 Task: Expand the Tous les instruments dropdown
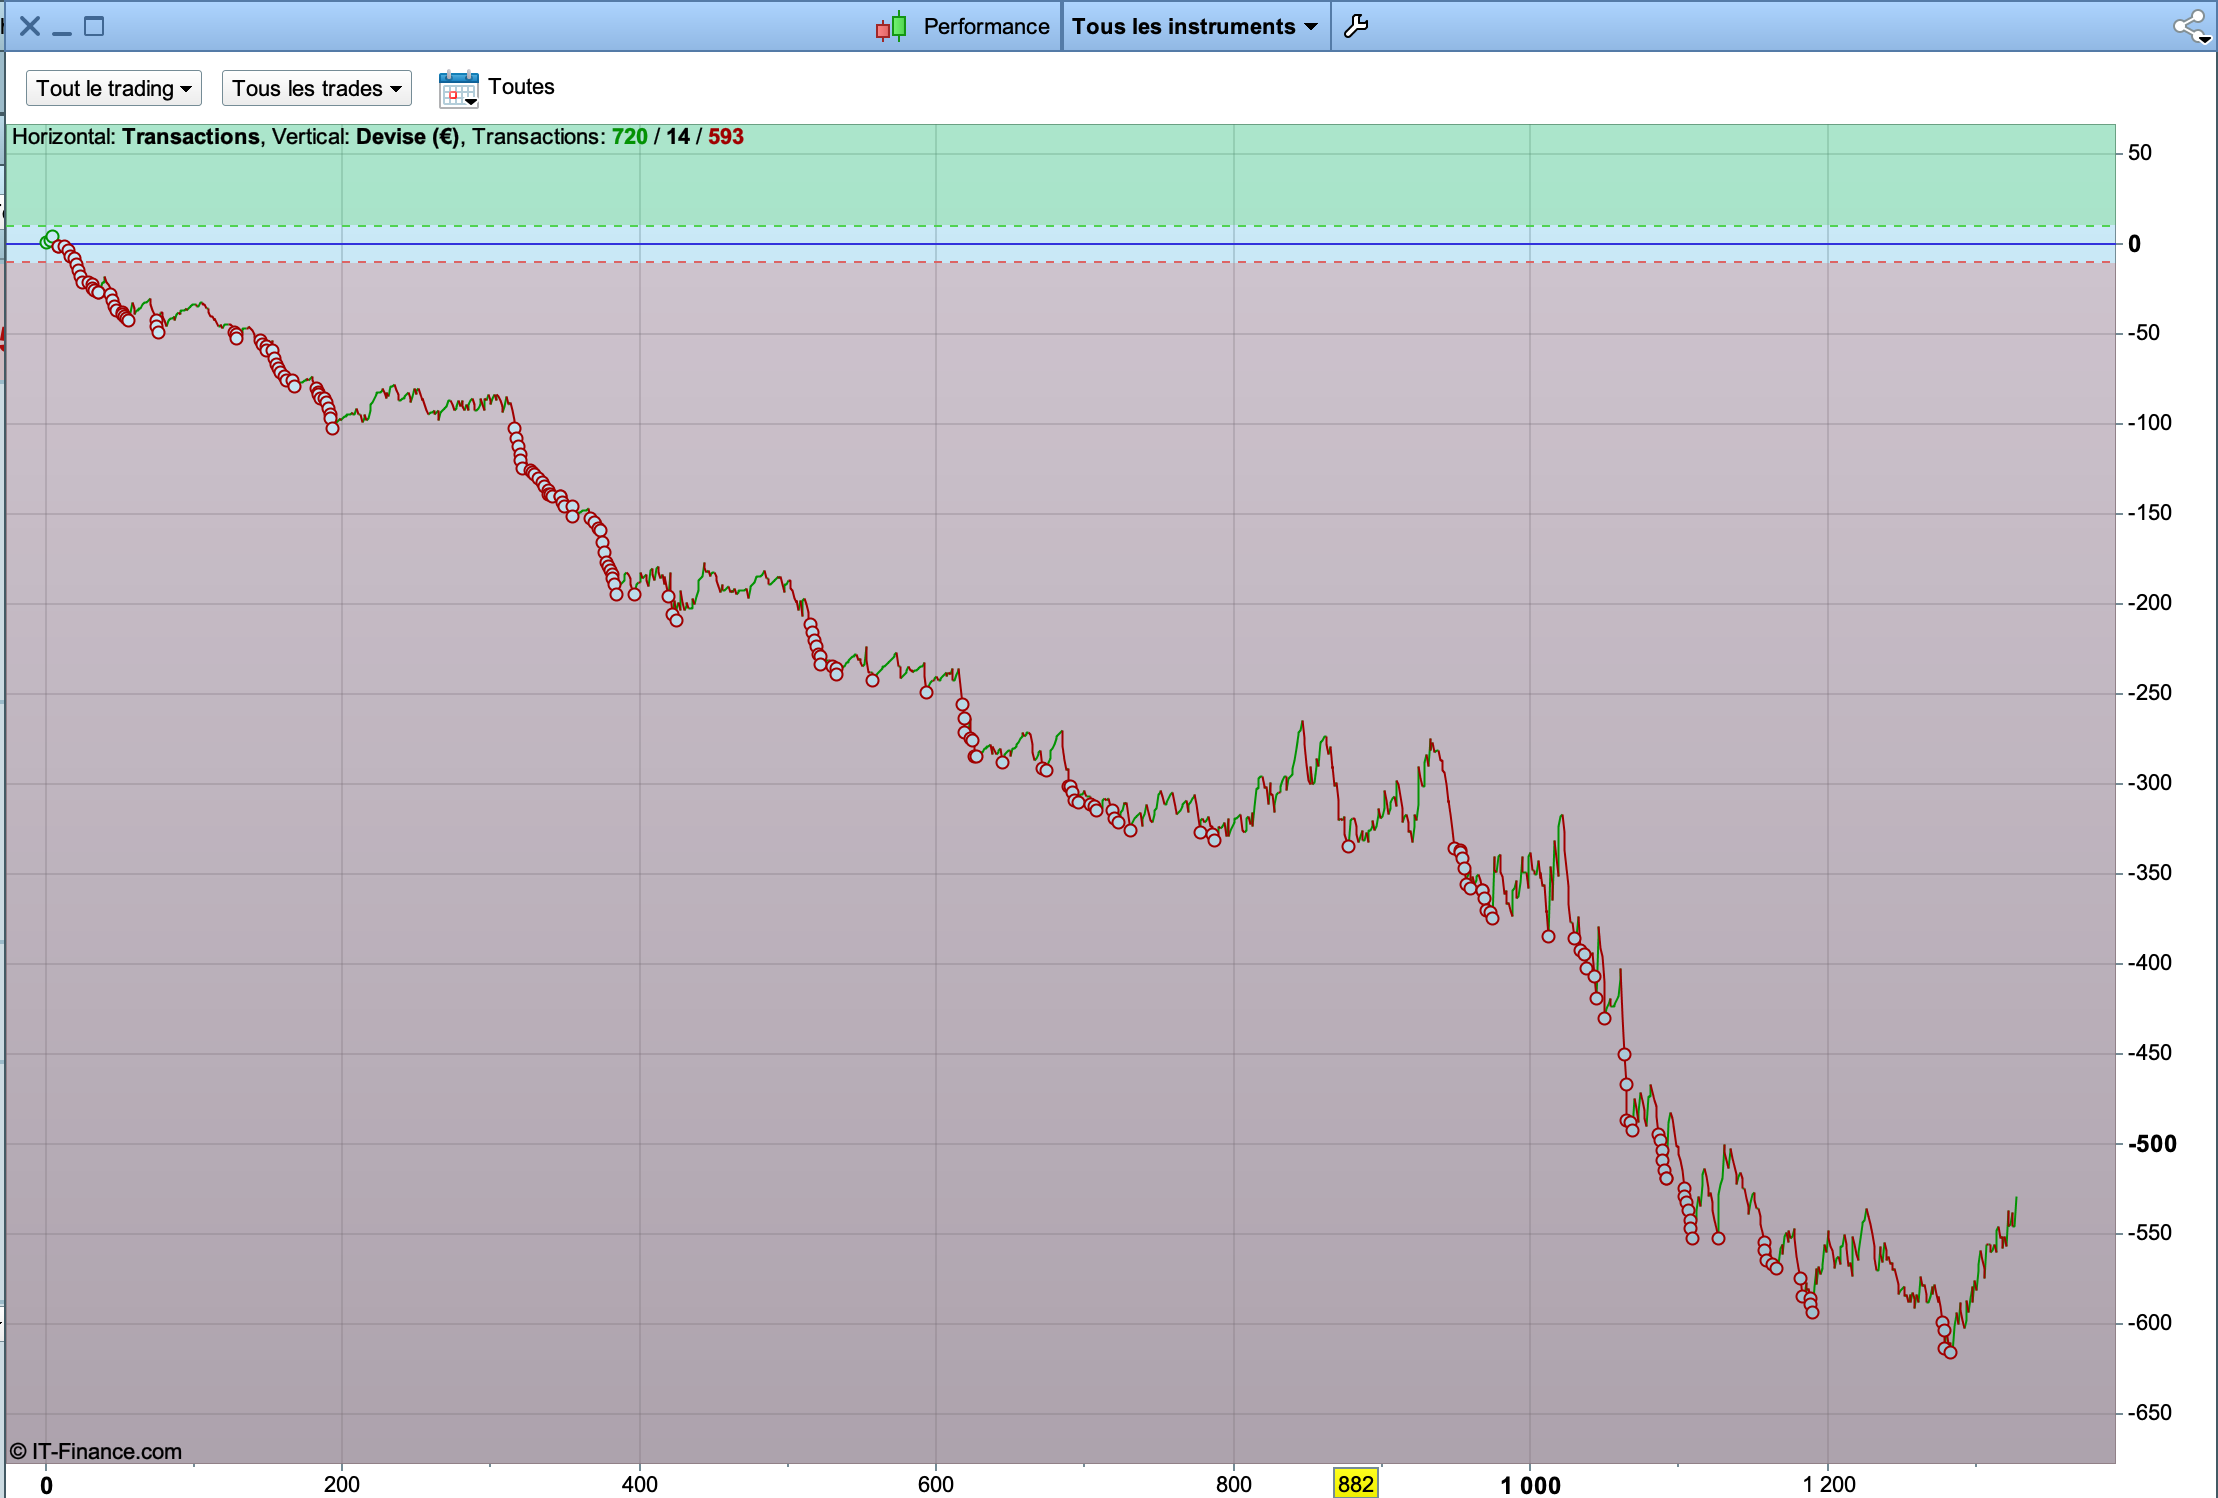[x=1195, y=27]
